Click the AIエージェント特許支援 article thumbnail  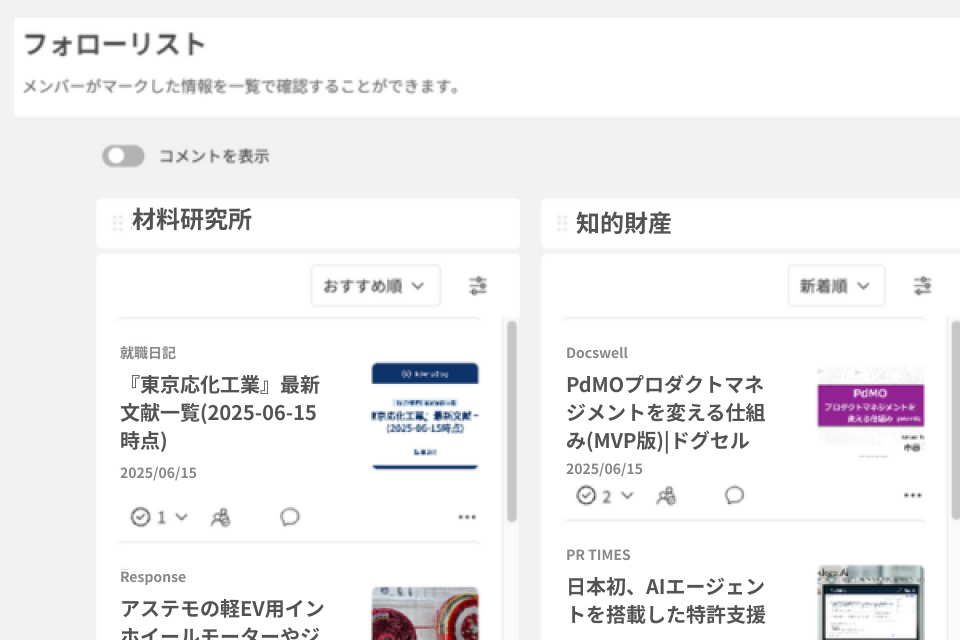pos(871,603)
